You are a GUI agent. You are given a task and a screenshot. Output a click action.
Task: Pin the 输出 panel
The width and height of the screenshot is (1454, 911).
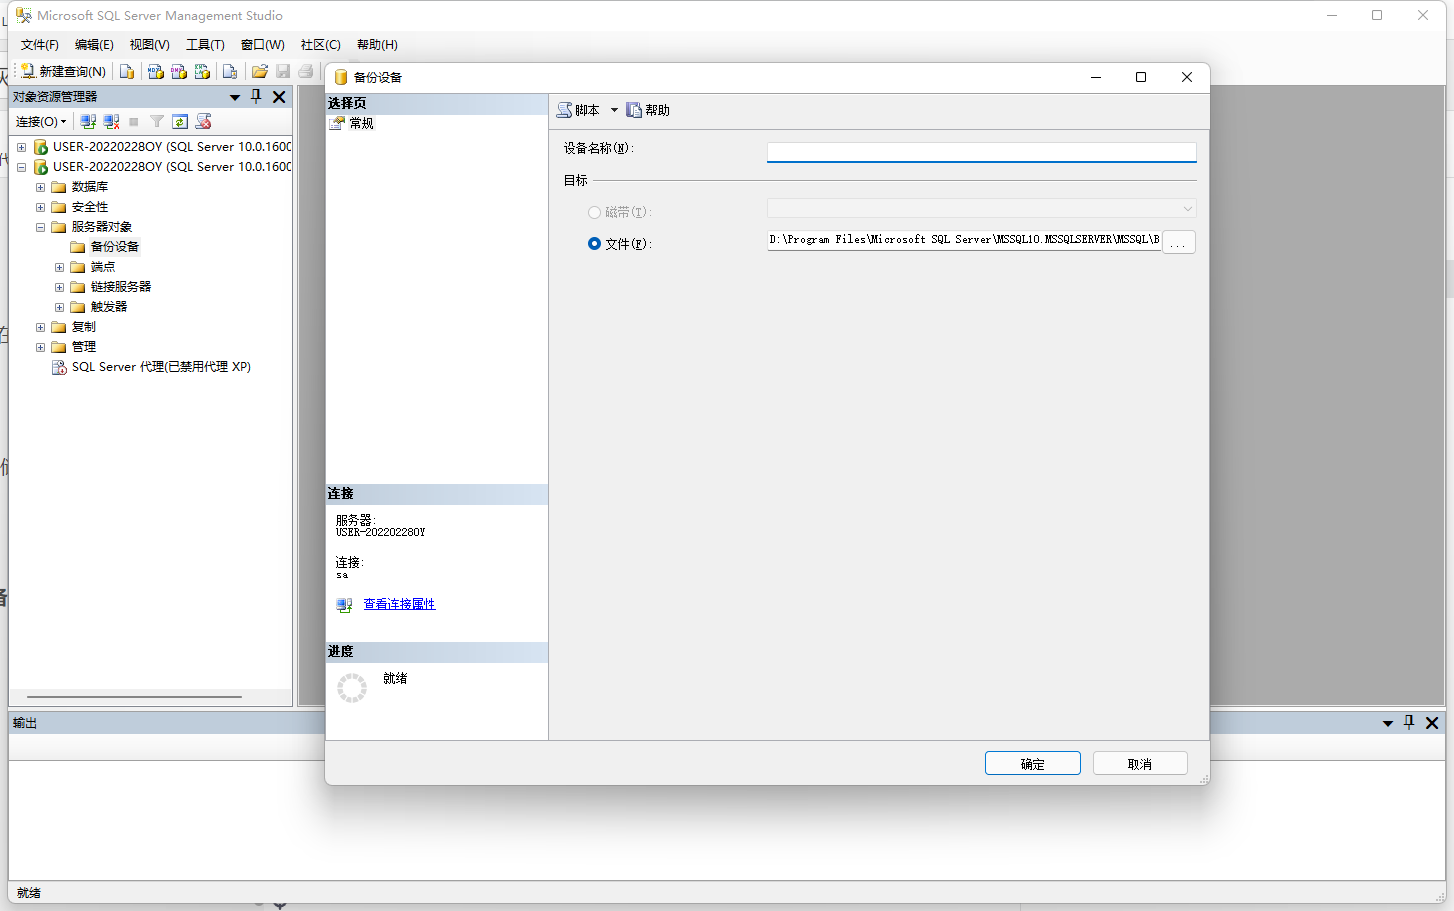click(1409, 722)
